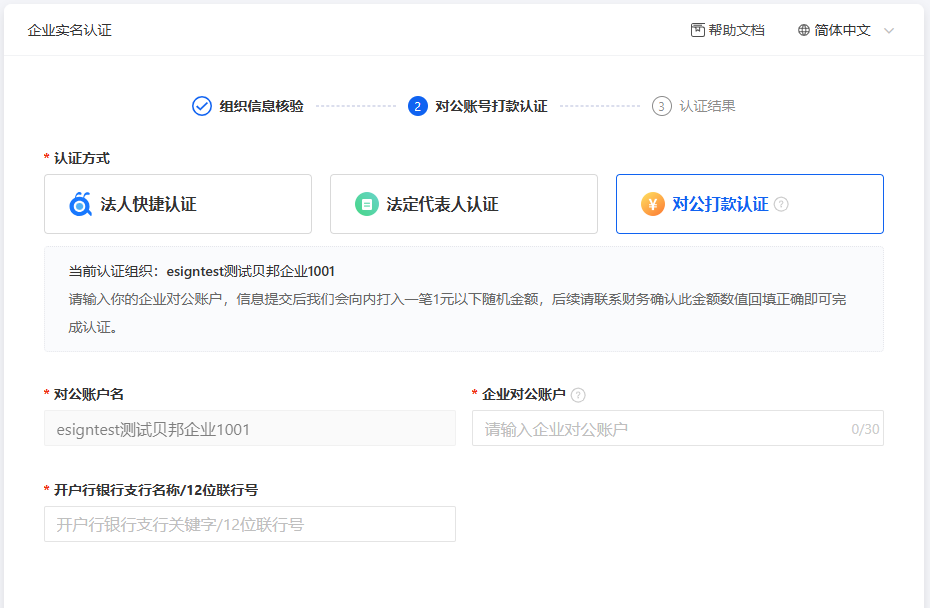Choose the 法人快捷认证 verification option
The height and width of the screenshot is (608, 930).
click(178, 204)
